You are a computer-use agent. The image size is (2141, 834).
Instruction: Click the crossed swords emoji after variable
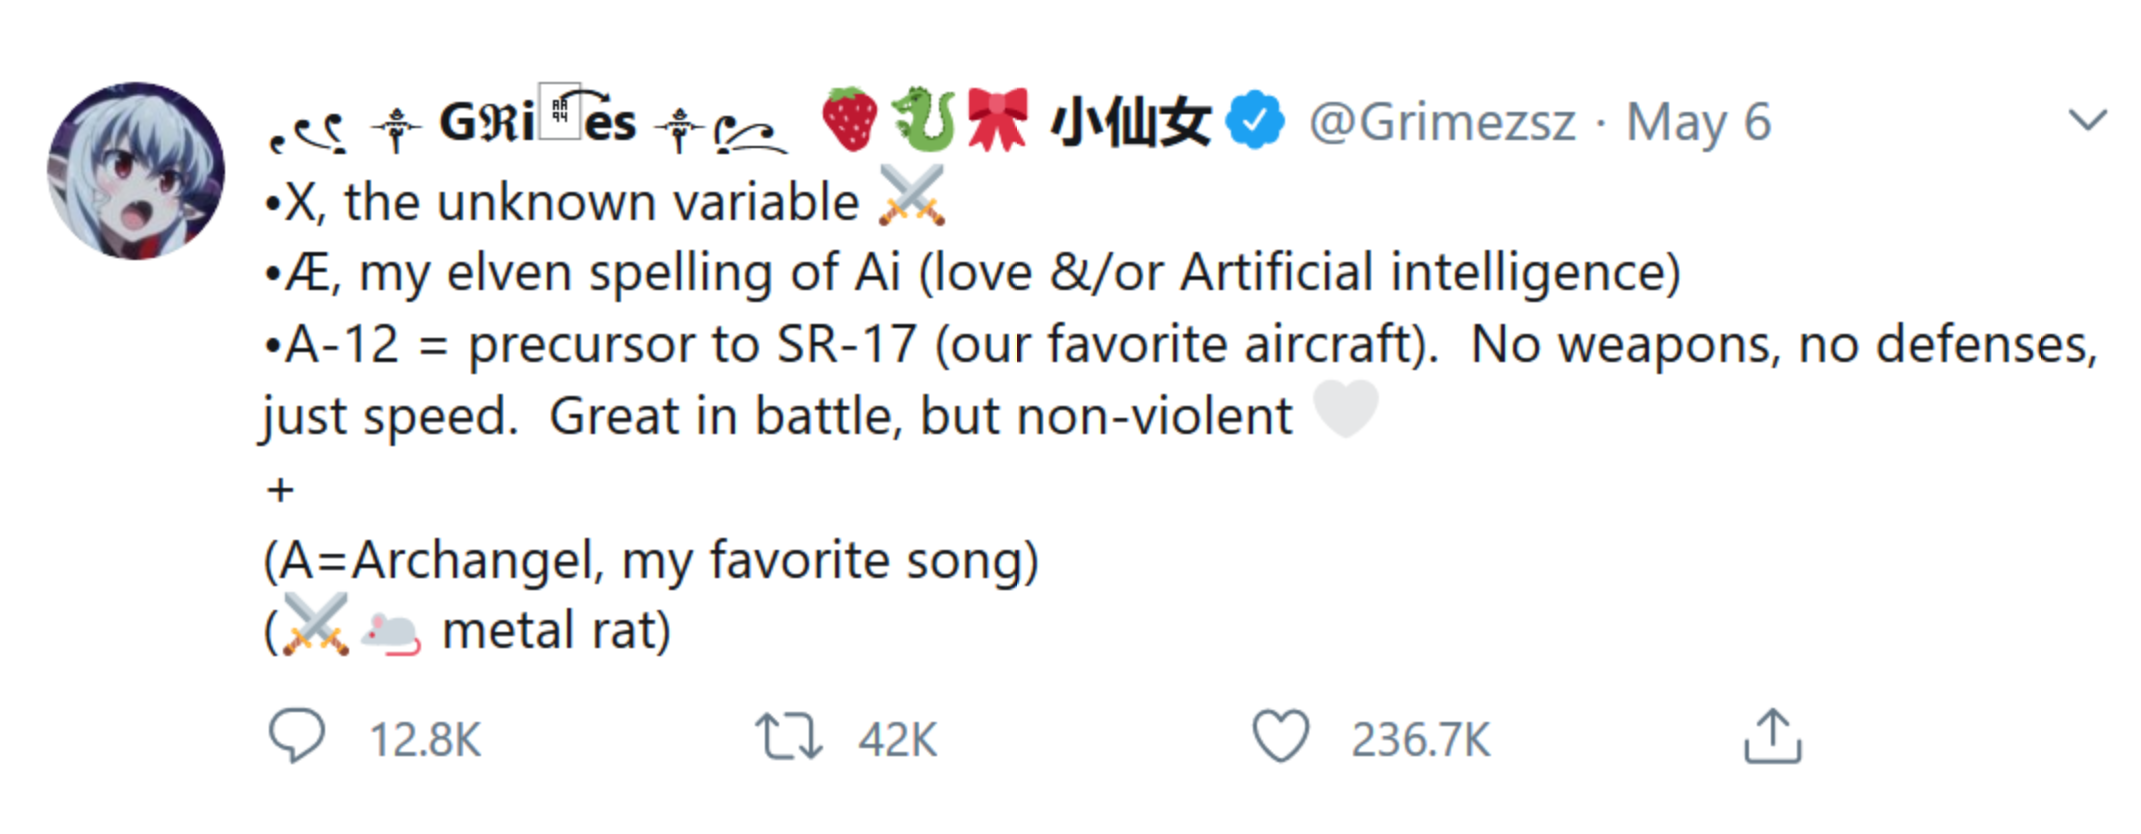(x=911, y=196)
